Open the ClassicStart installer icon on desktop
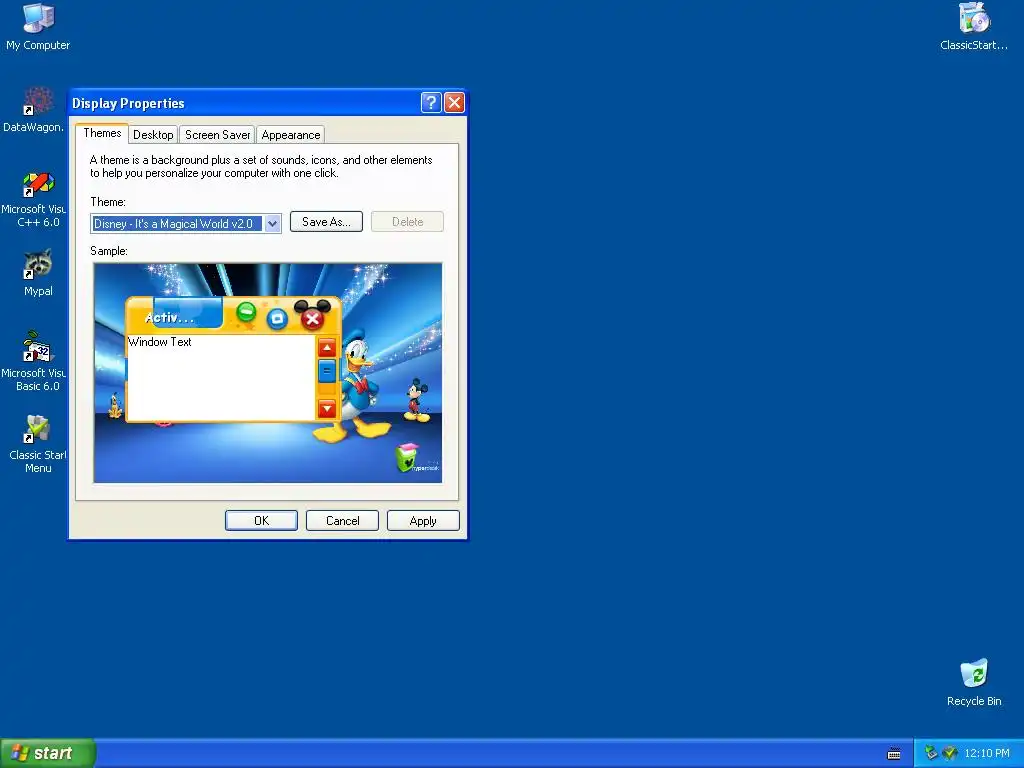 click(x=974, y=26)
